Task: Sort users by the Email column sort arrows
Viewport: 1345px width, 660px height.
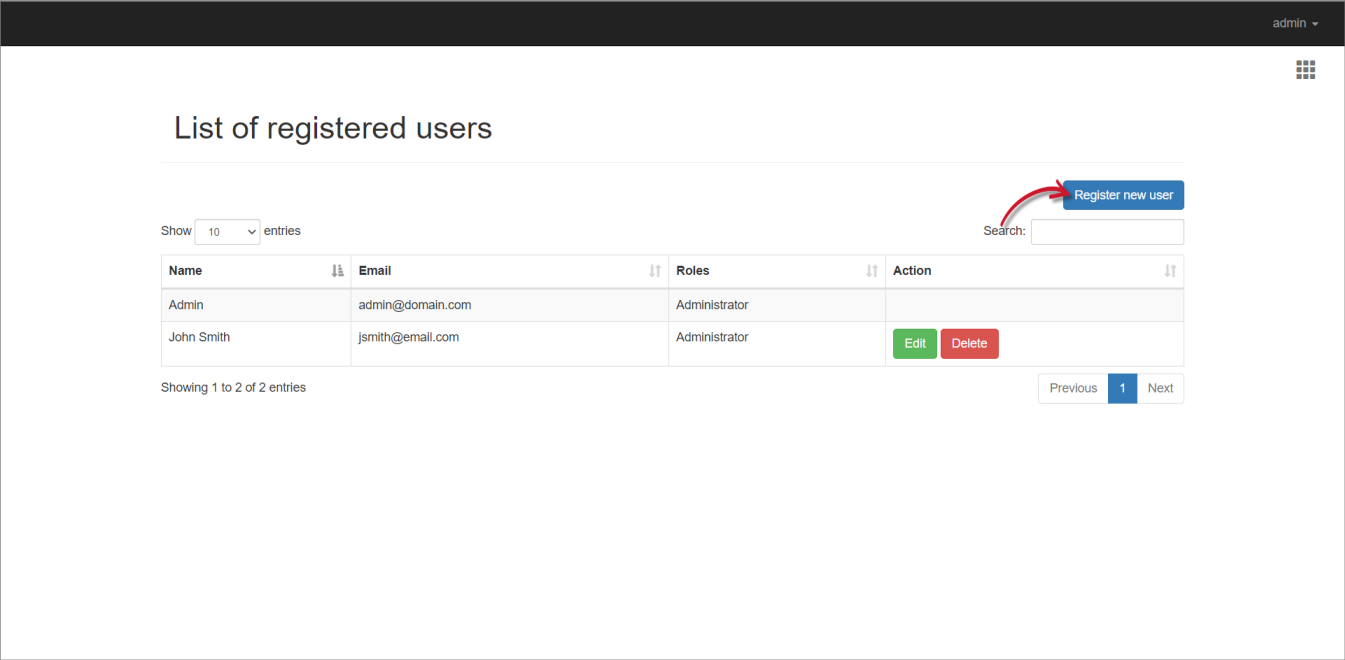Action: 655,271
